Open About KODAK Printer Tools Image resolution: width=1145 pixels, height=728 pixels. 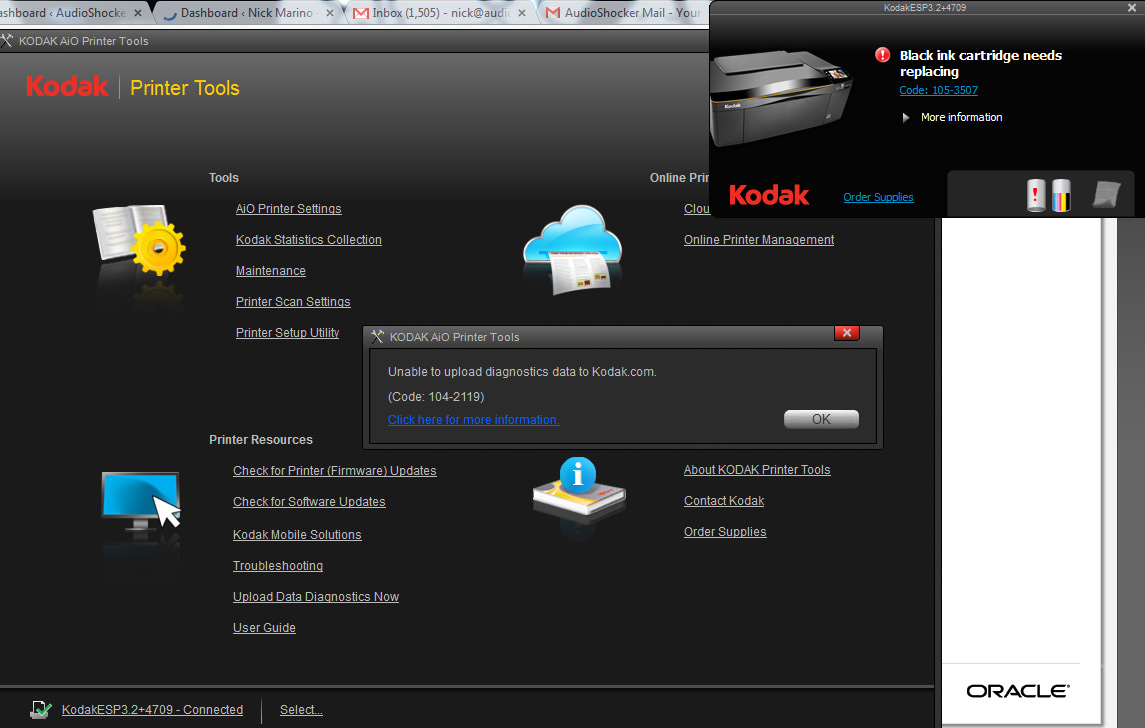(x=757, y=470)
